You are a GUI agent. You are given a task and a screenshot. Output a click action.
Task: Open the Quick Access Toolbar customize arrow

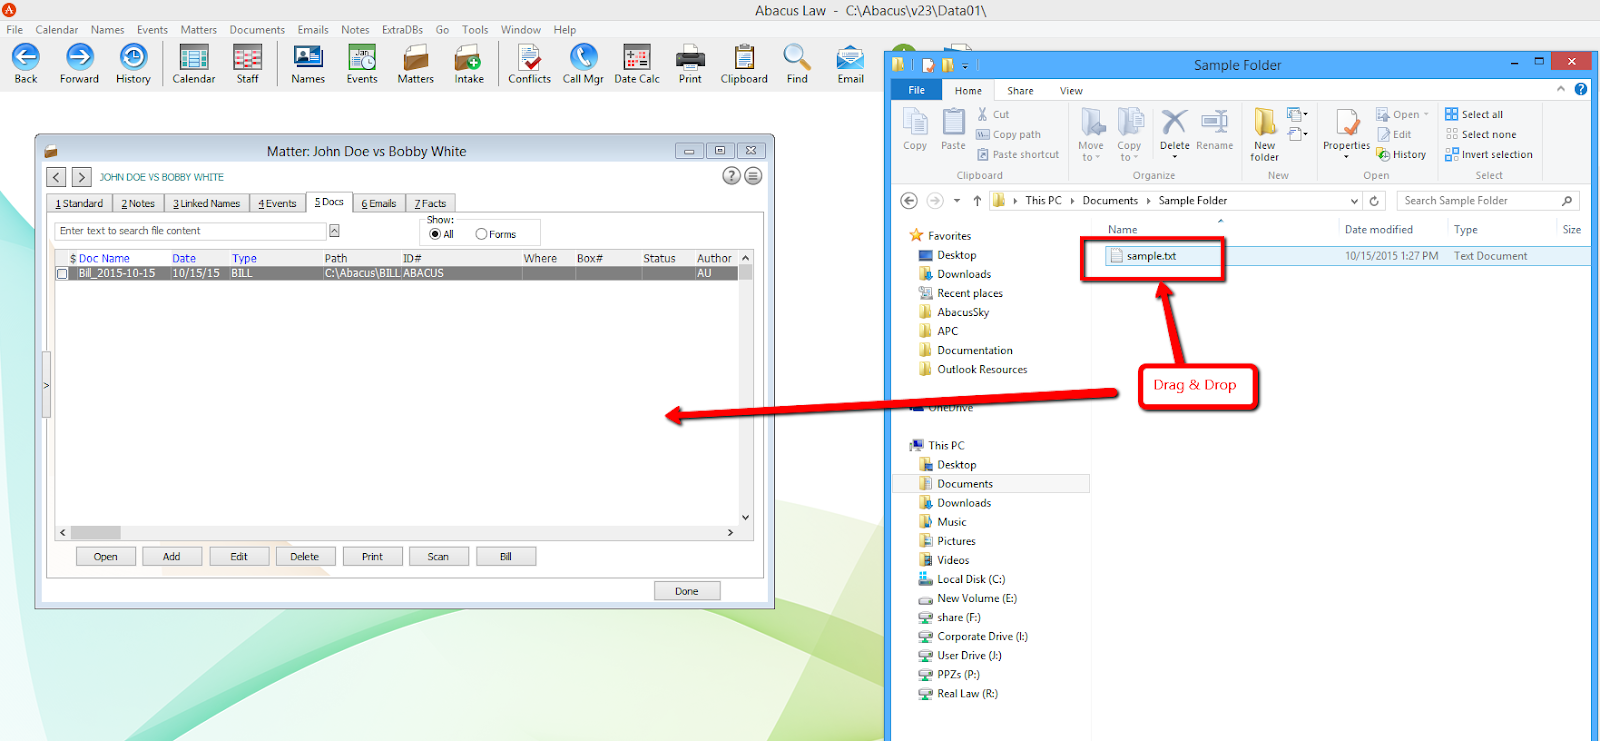[965, 66]
